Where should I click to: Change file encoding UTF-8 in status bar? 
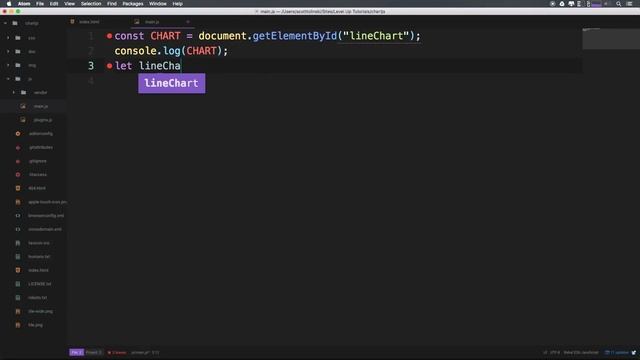(x=555, y=352)
